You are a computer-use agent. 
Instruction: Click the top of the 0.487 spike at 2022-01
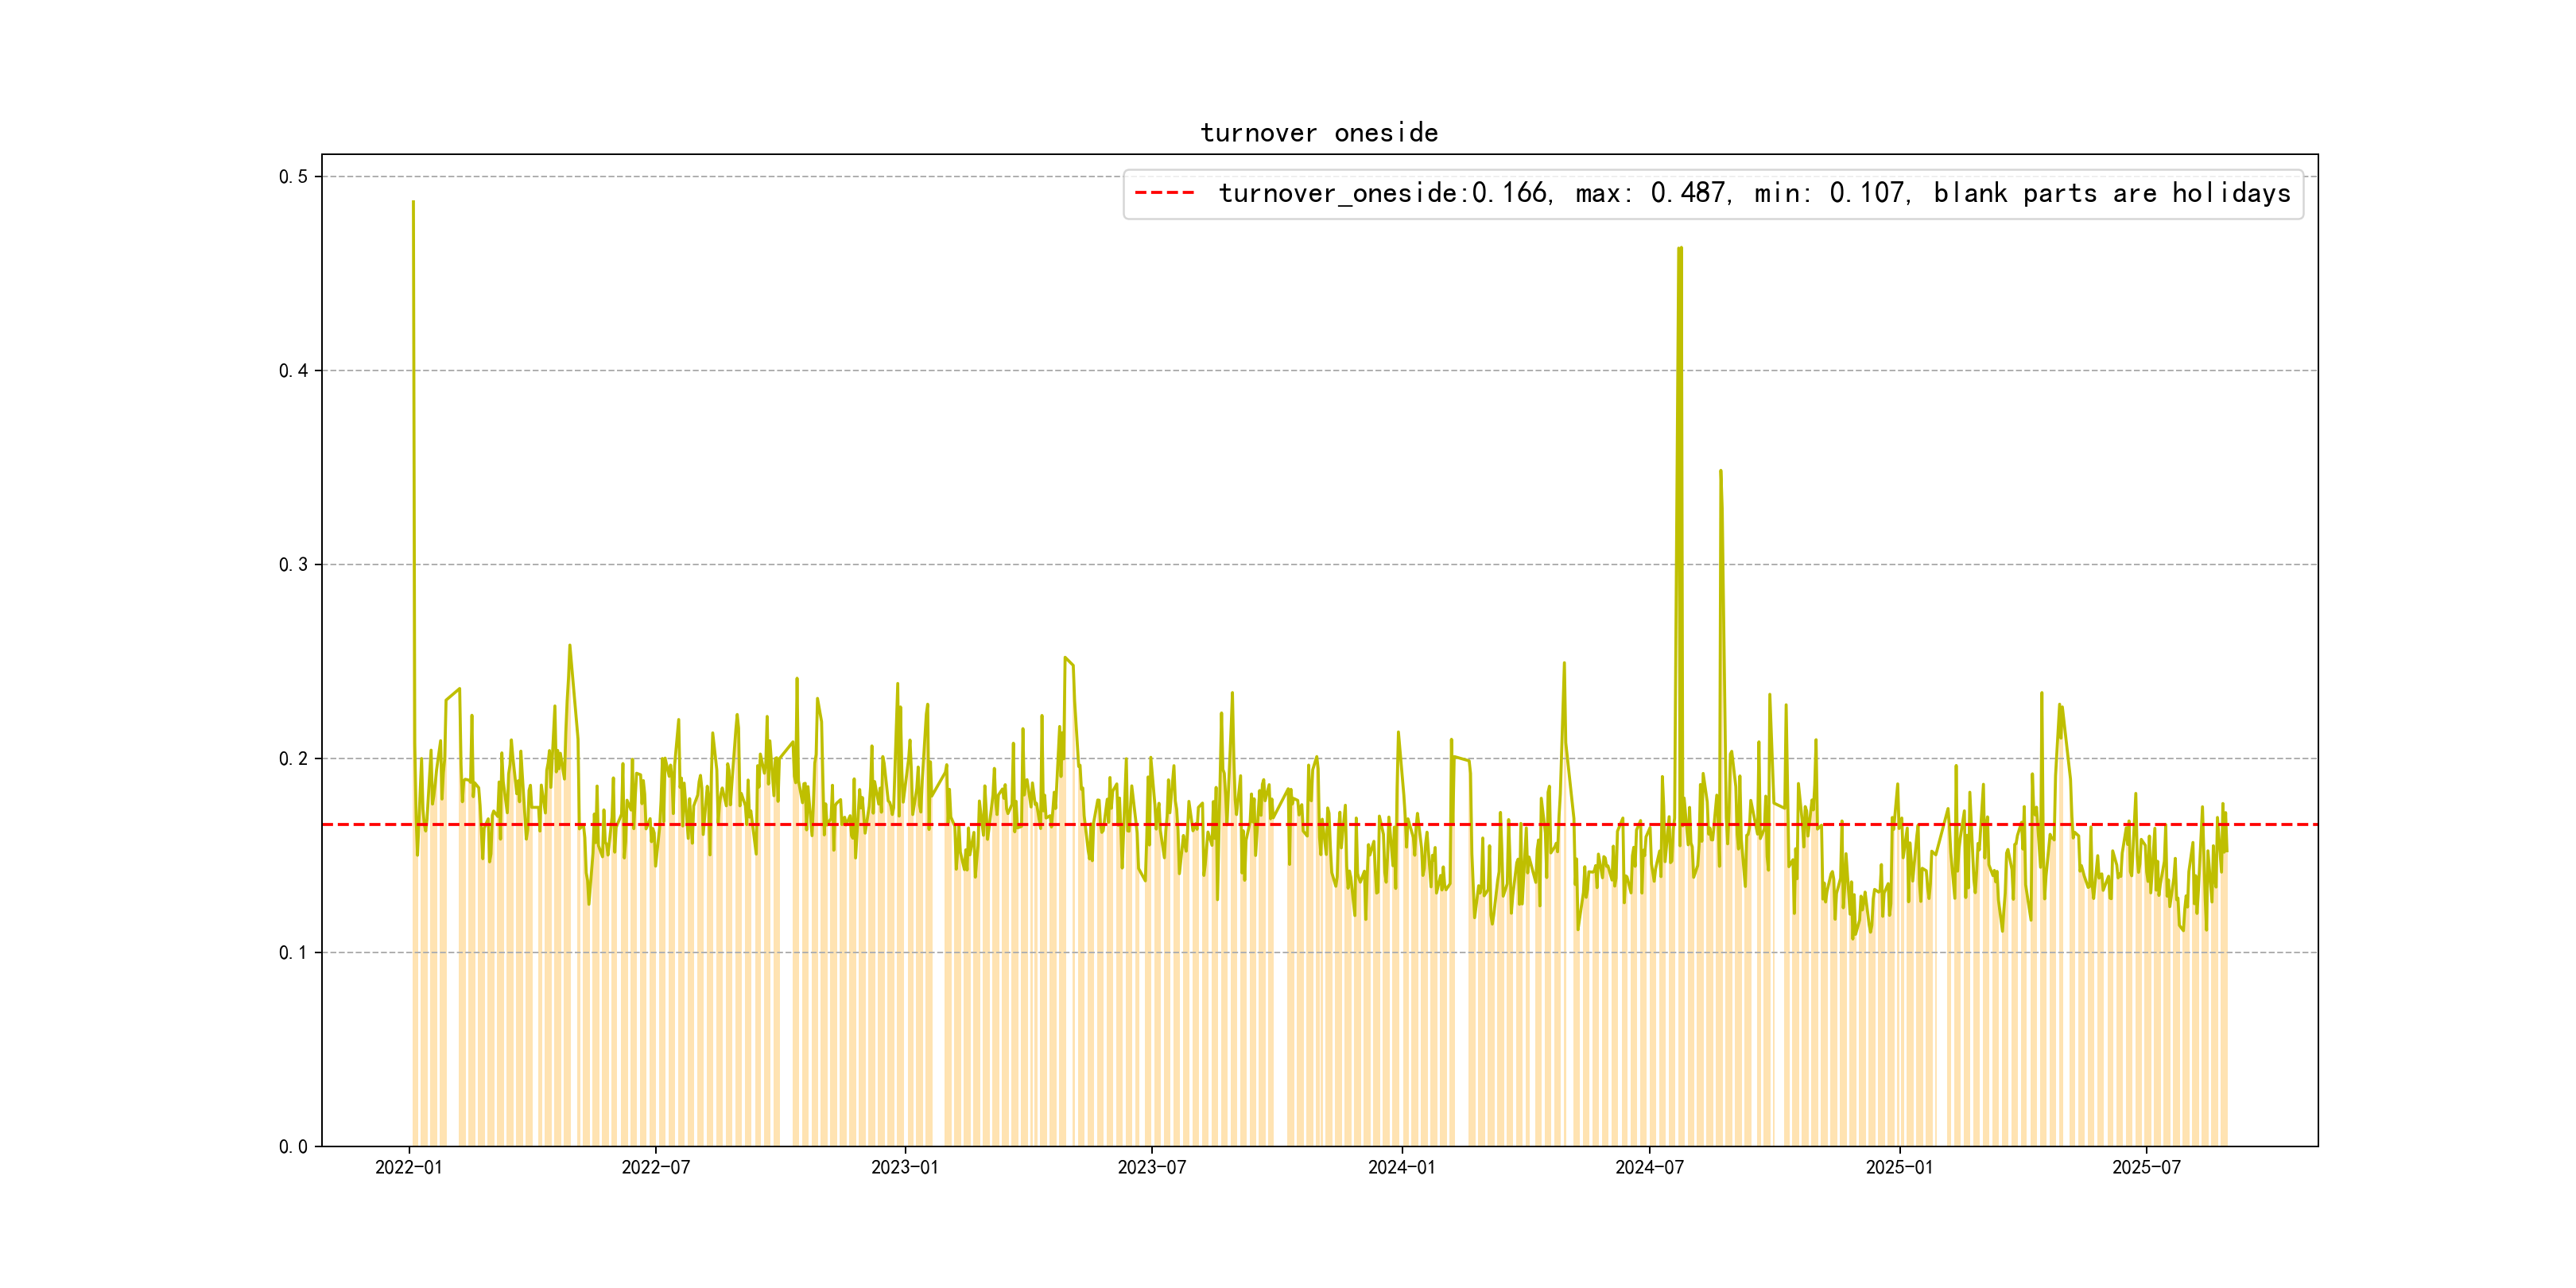click(x=413, y=203)
